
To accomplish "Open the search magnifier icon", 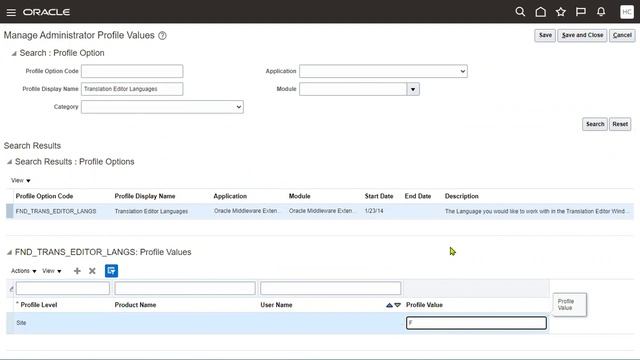I will tap(520, 12).
